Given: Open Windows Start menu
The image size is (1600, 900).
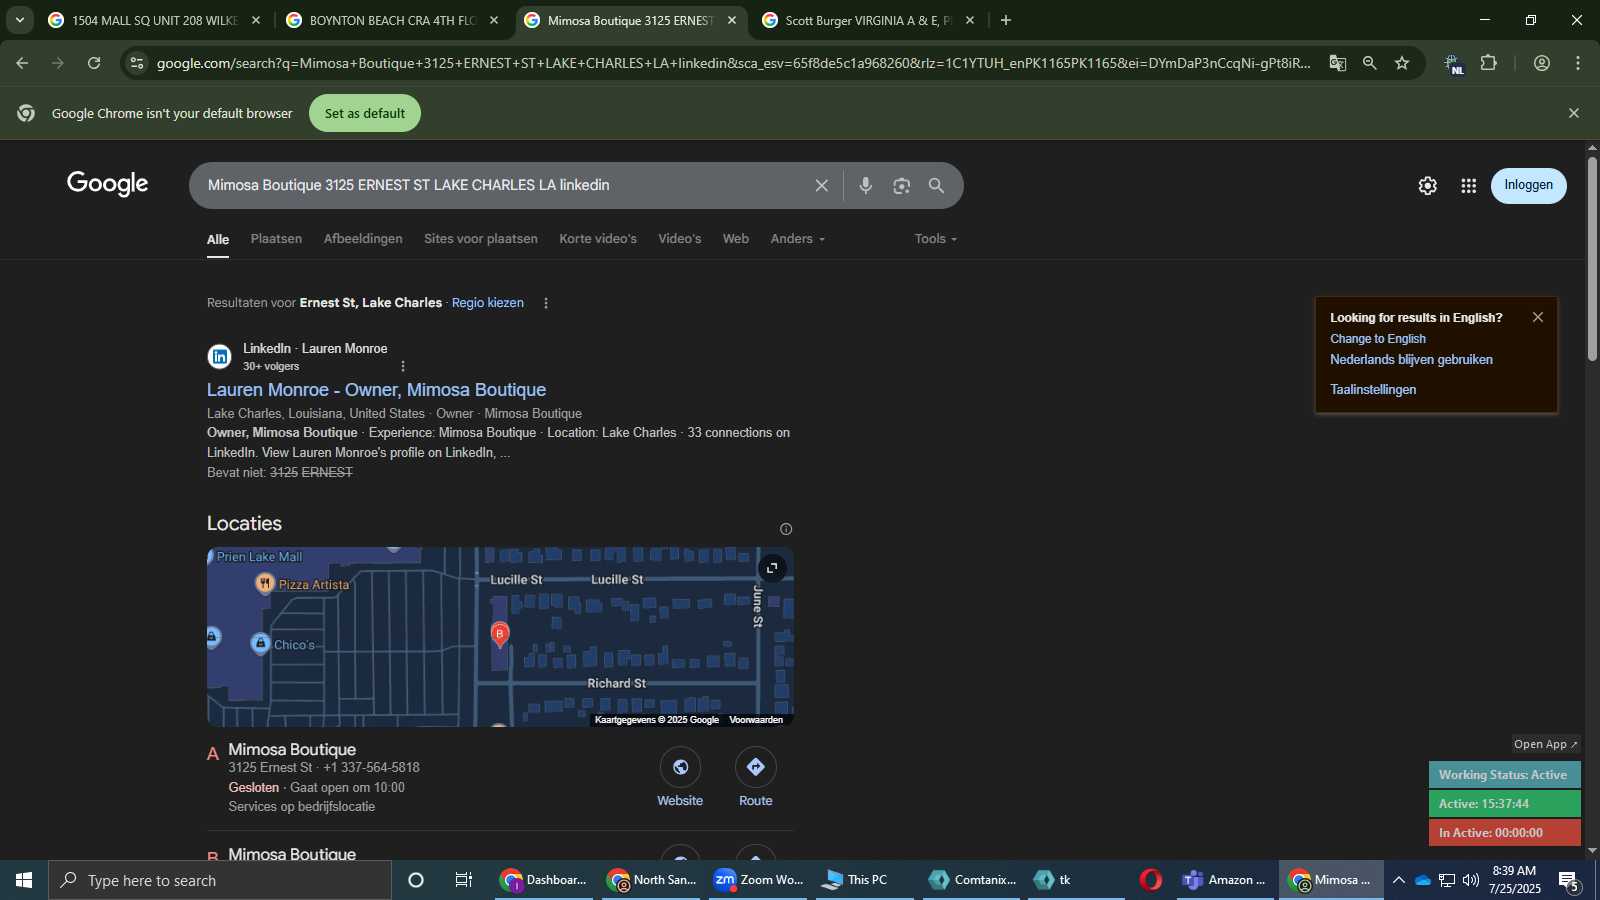Looking at the screenshot, I should point(24,880).
